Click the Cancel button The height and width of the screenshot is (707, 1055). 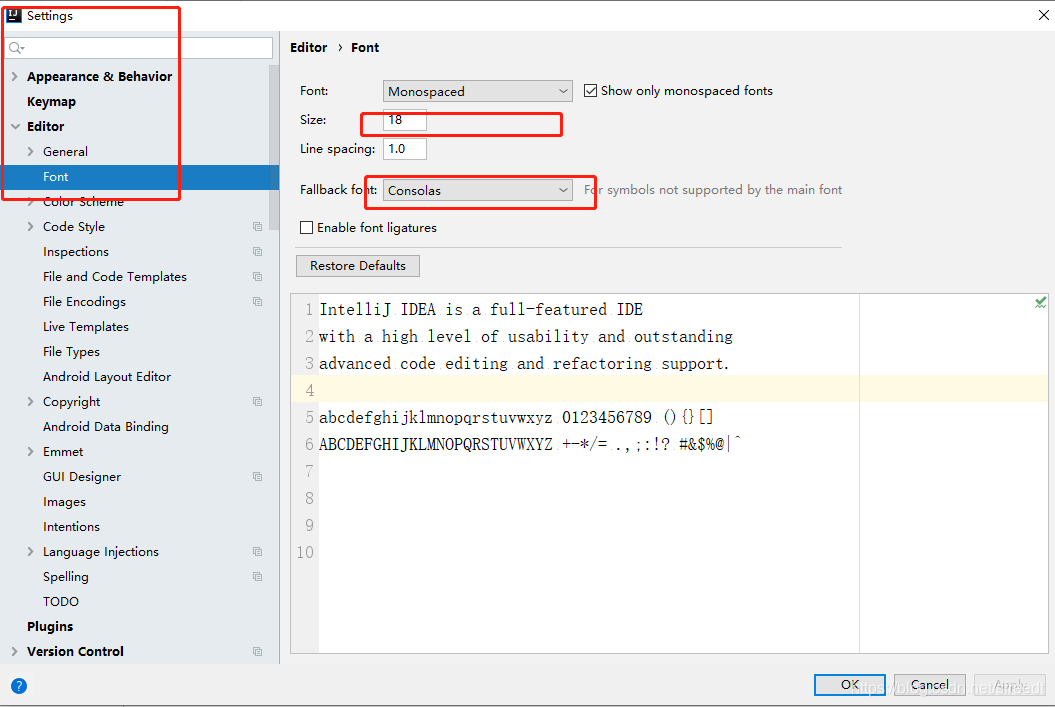point(930,685)
